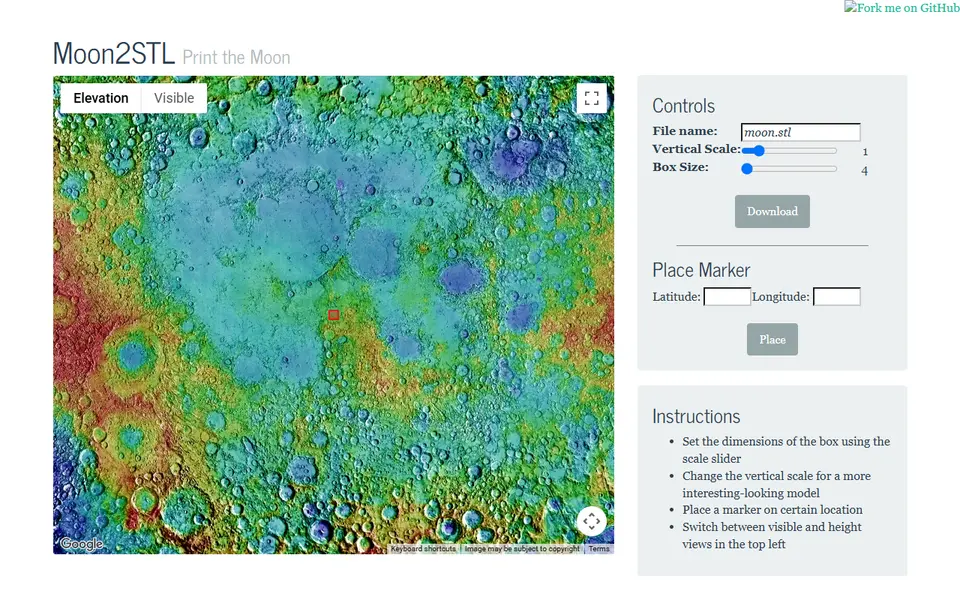Adjust the Box Size slider
The image size is (960, 600).
tap(789, 169)
